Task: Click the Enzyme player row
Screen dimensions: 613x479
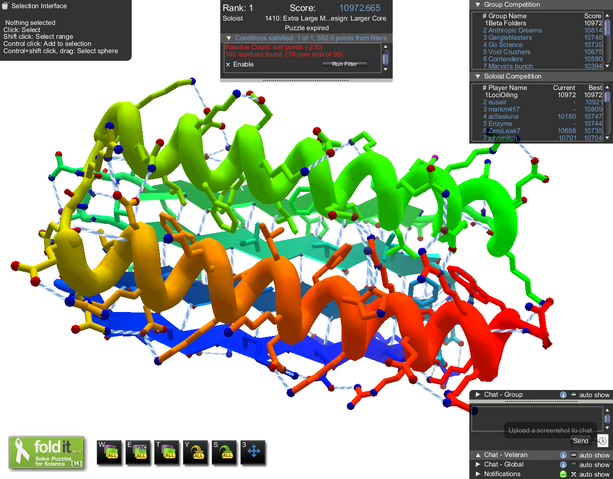Action: [x=541, y=124]
